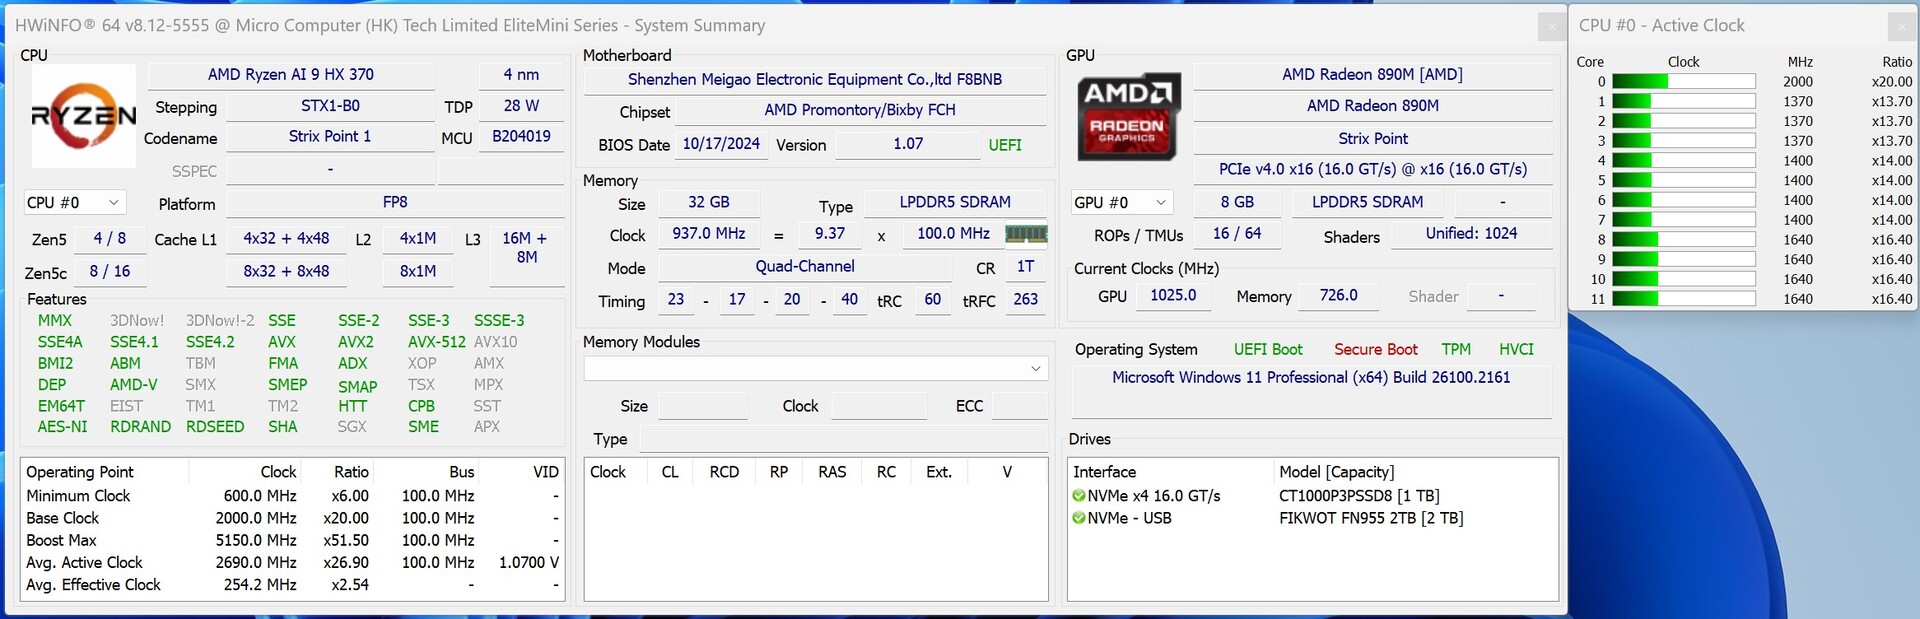Click the Quad-Channel mode field
The height and width of the screenshot is (619, 1920).
(805, 267)
